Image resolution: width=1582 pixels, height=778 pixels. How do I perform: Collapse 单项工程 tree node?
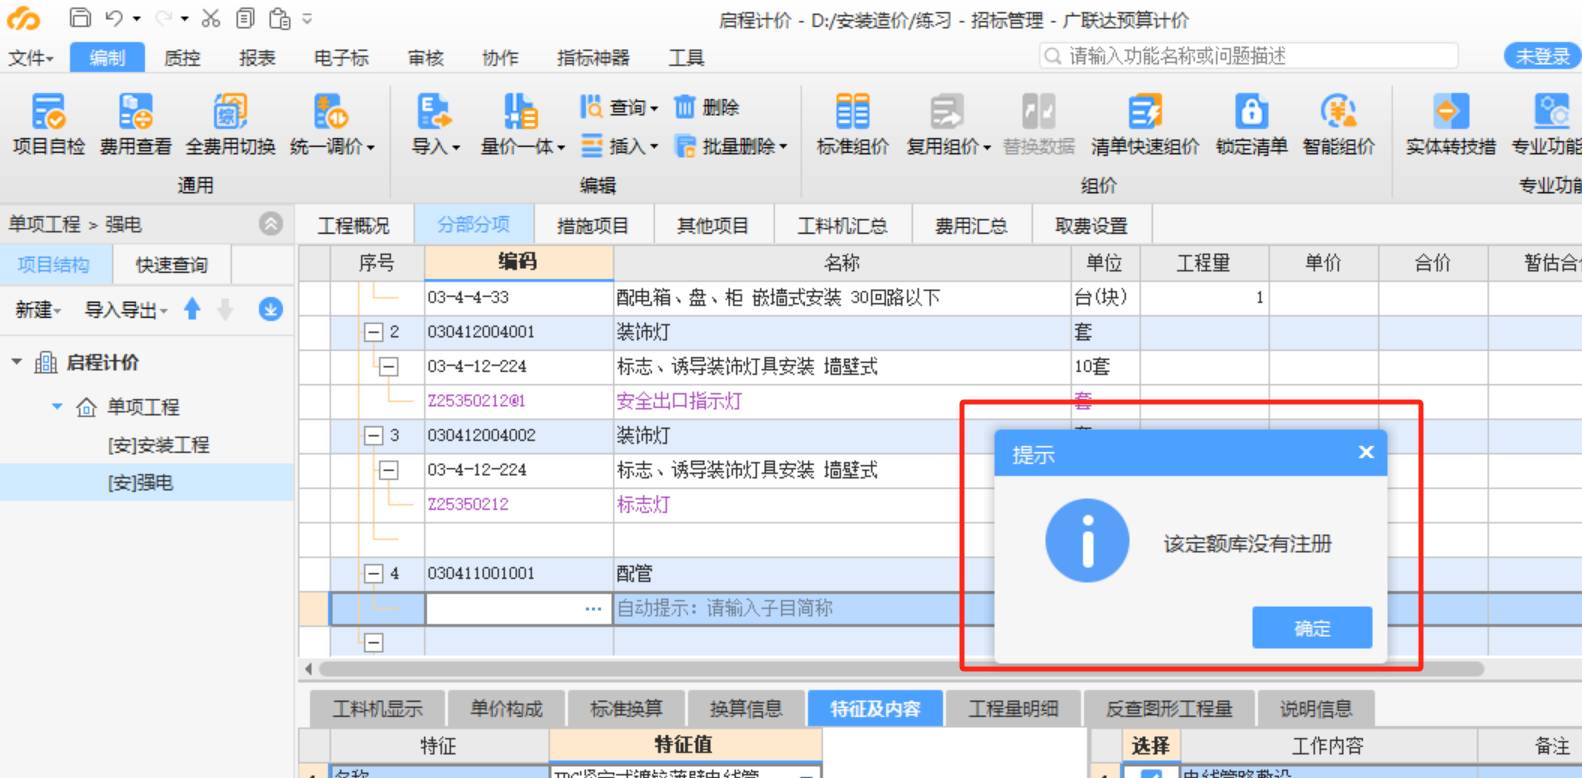tap(57, 407)
